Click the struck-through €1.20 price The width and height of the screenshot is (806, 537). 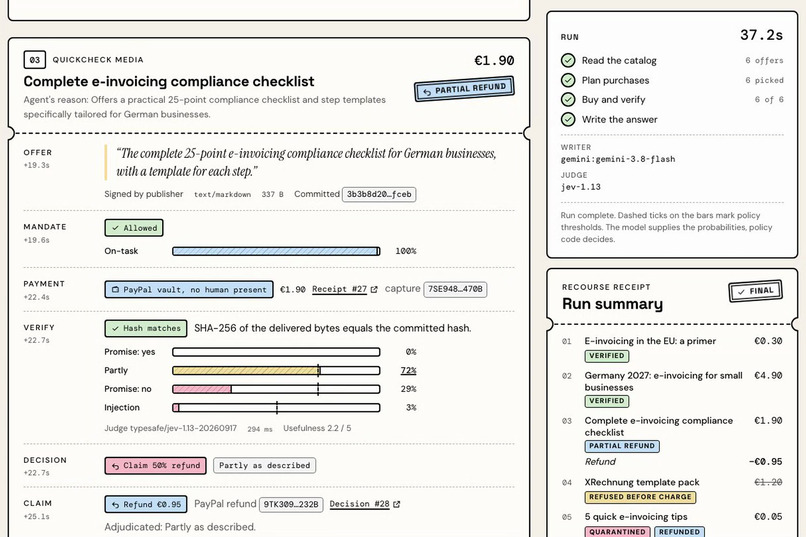point(768,482)
